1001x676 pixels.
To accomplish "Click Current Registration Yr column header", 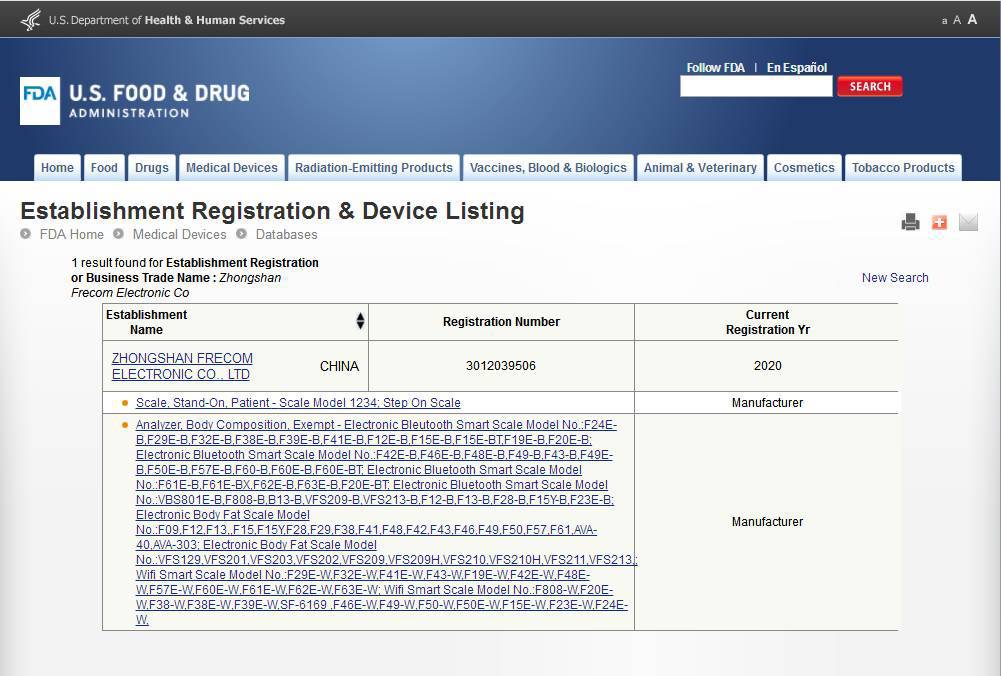I will (767, 322).
